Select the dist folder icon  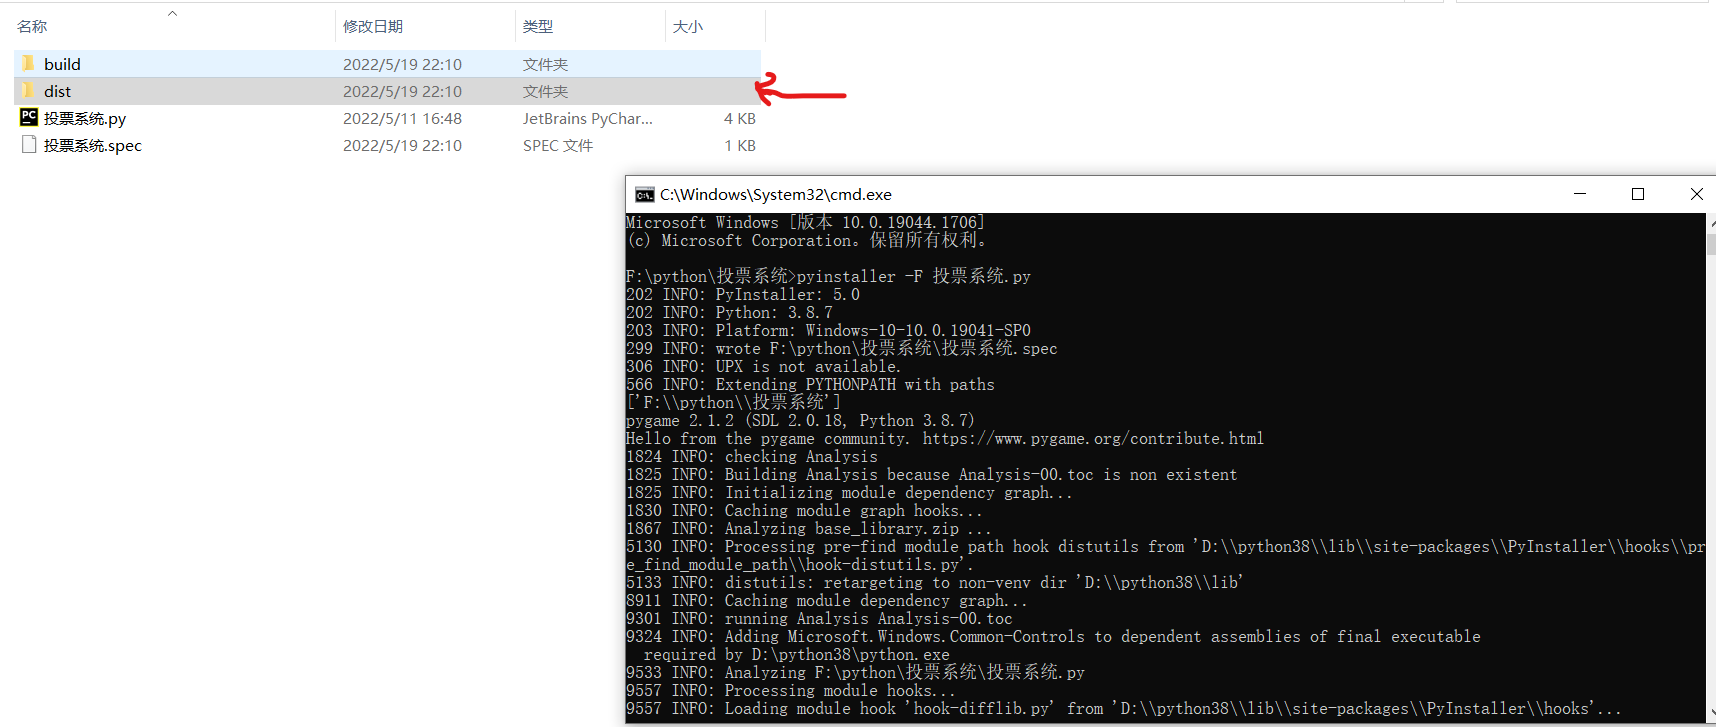coord(28,91)
